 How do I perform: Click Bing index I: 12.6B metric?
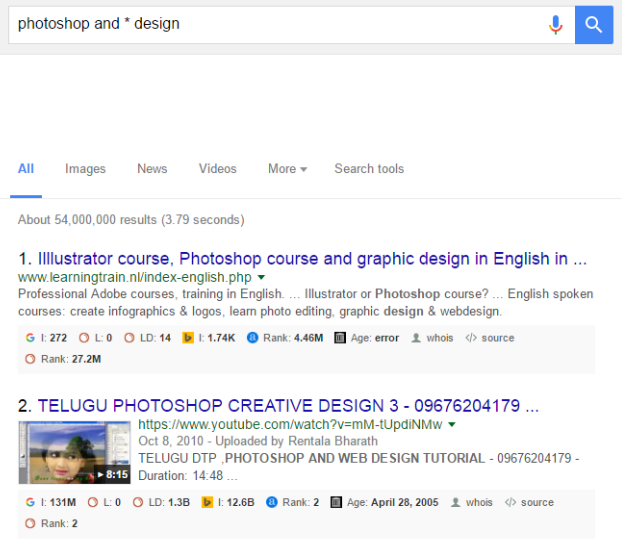coord(228,502)
